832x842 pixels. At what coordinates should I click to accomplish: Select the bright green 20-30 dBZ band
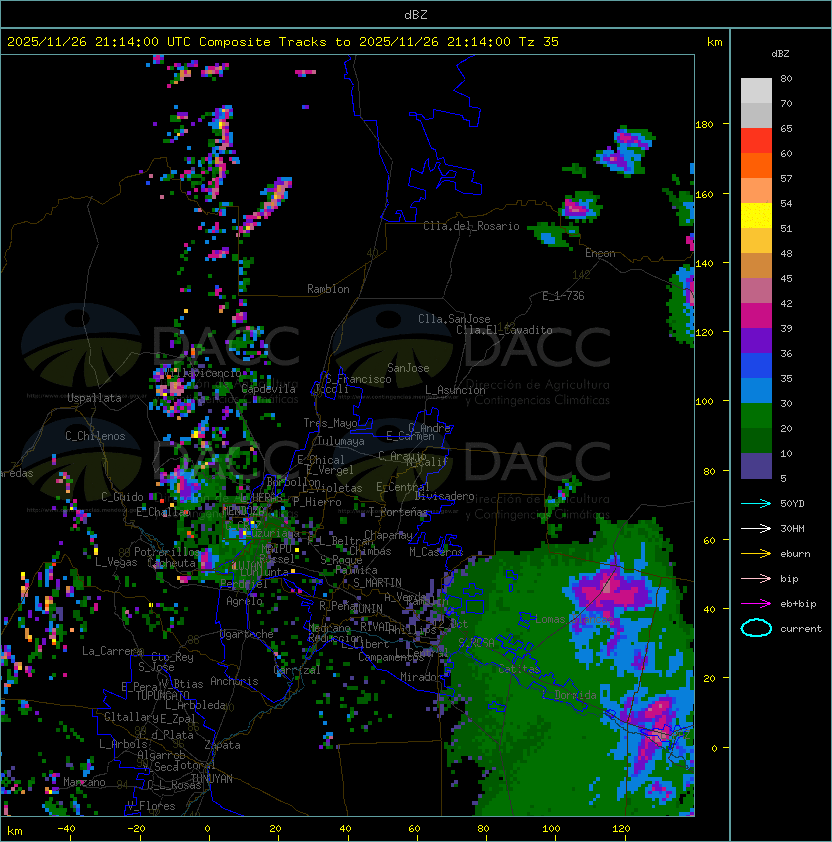[756, 416]
